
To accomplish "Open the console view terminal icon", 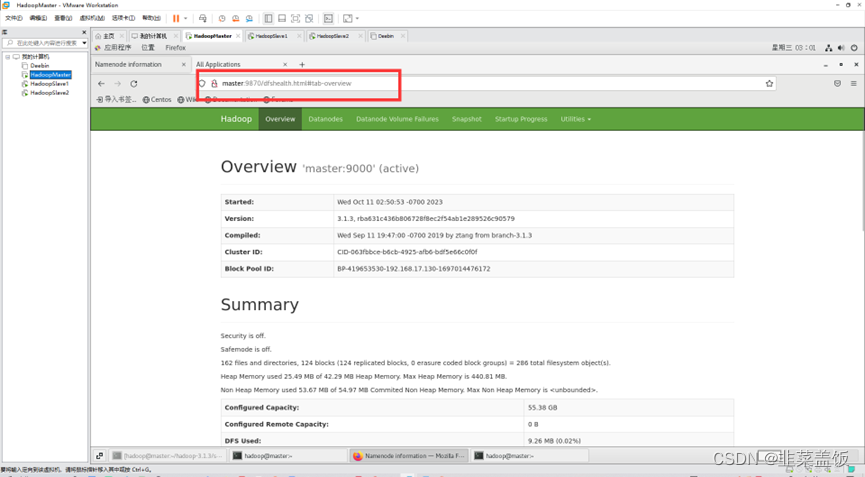I will pyautogui.click(x=328, y=18).
